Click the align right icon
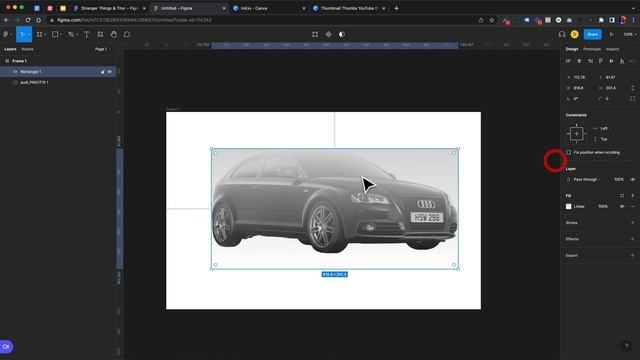The width and height of the screenshot is (640, 360). [590, 61]
